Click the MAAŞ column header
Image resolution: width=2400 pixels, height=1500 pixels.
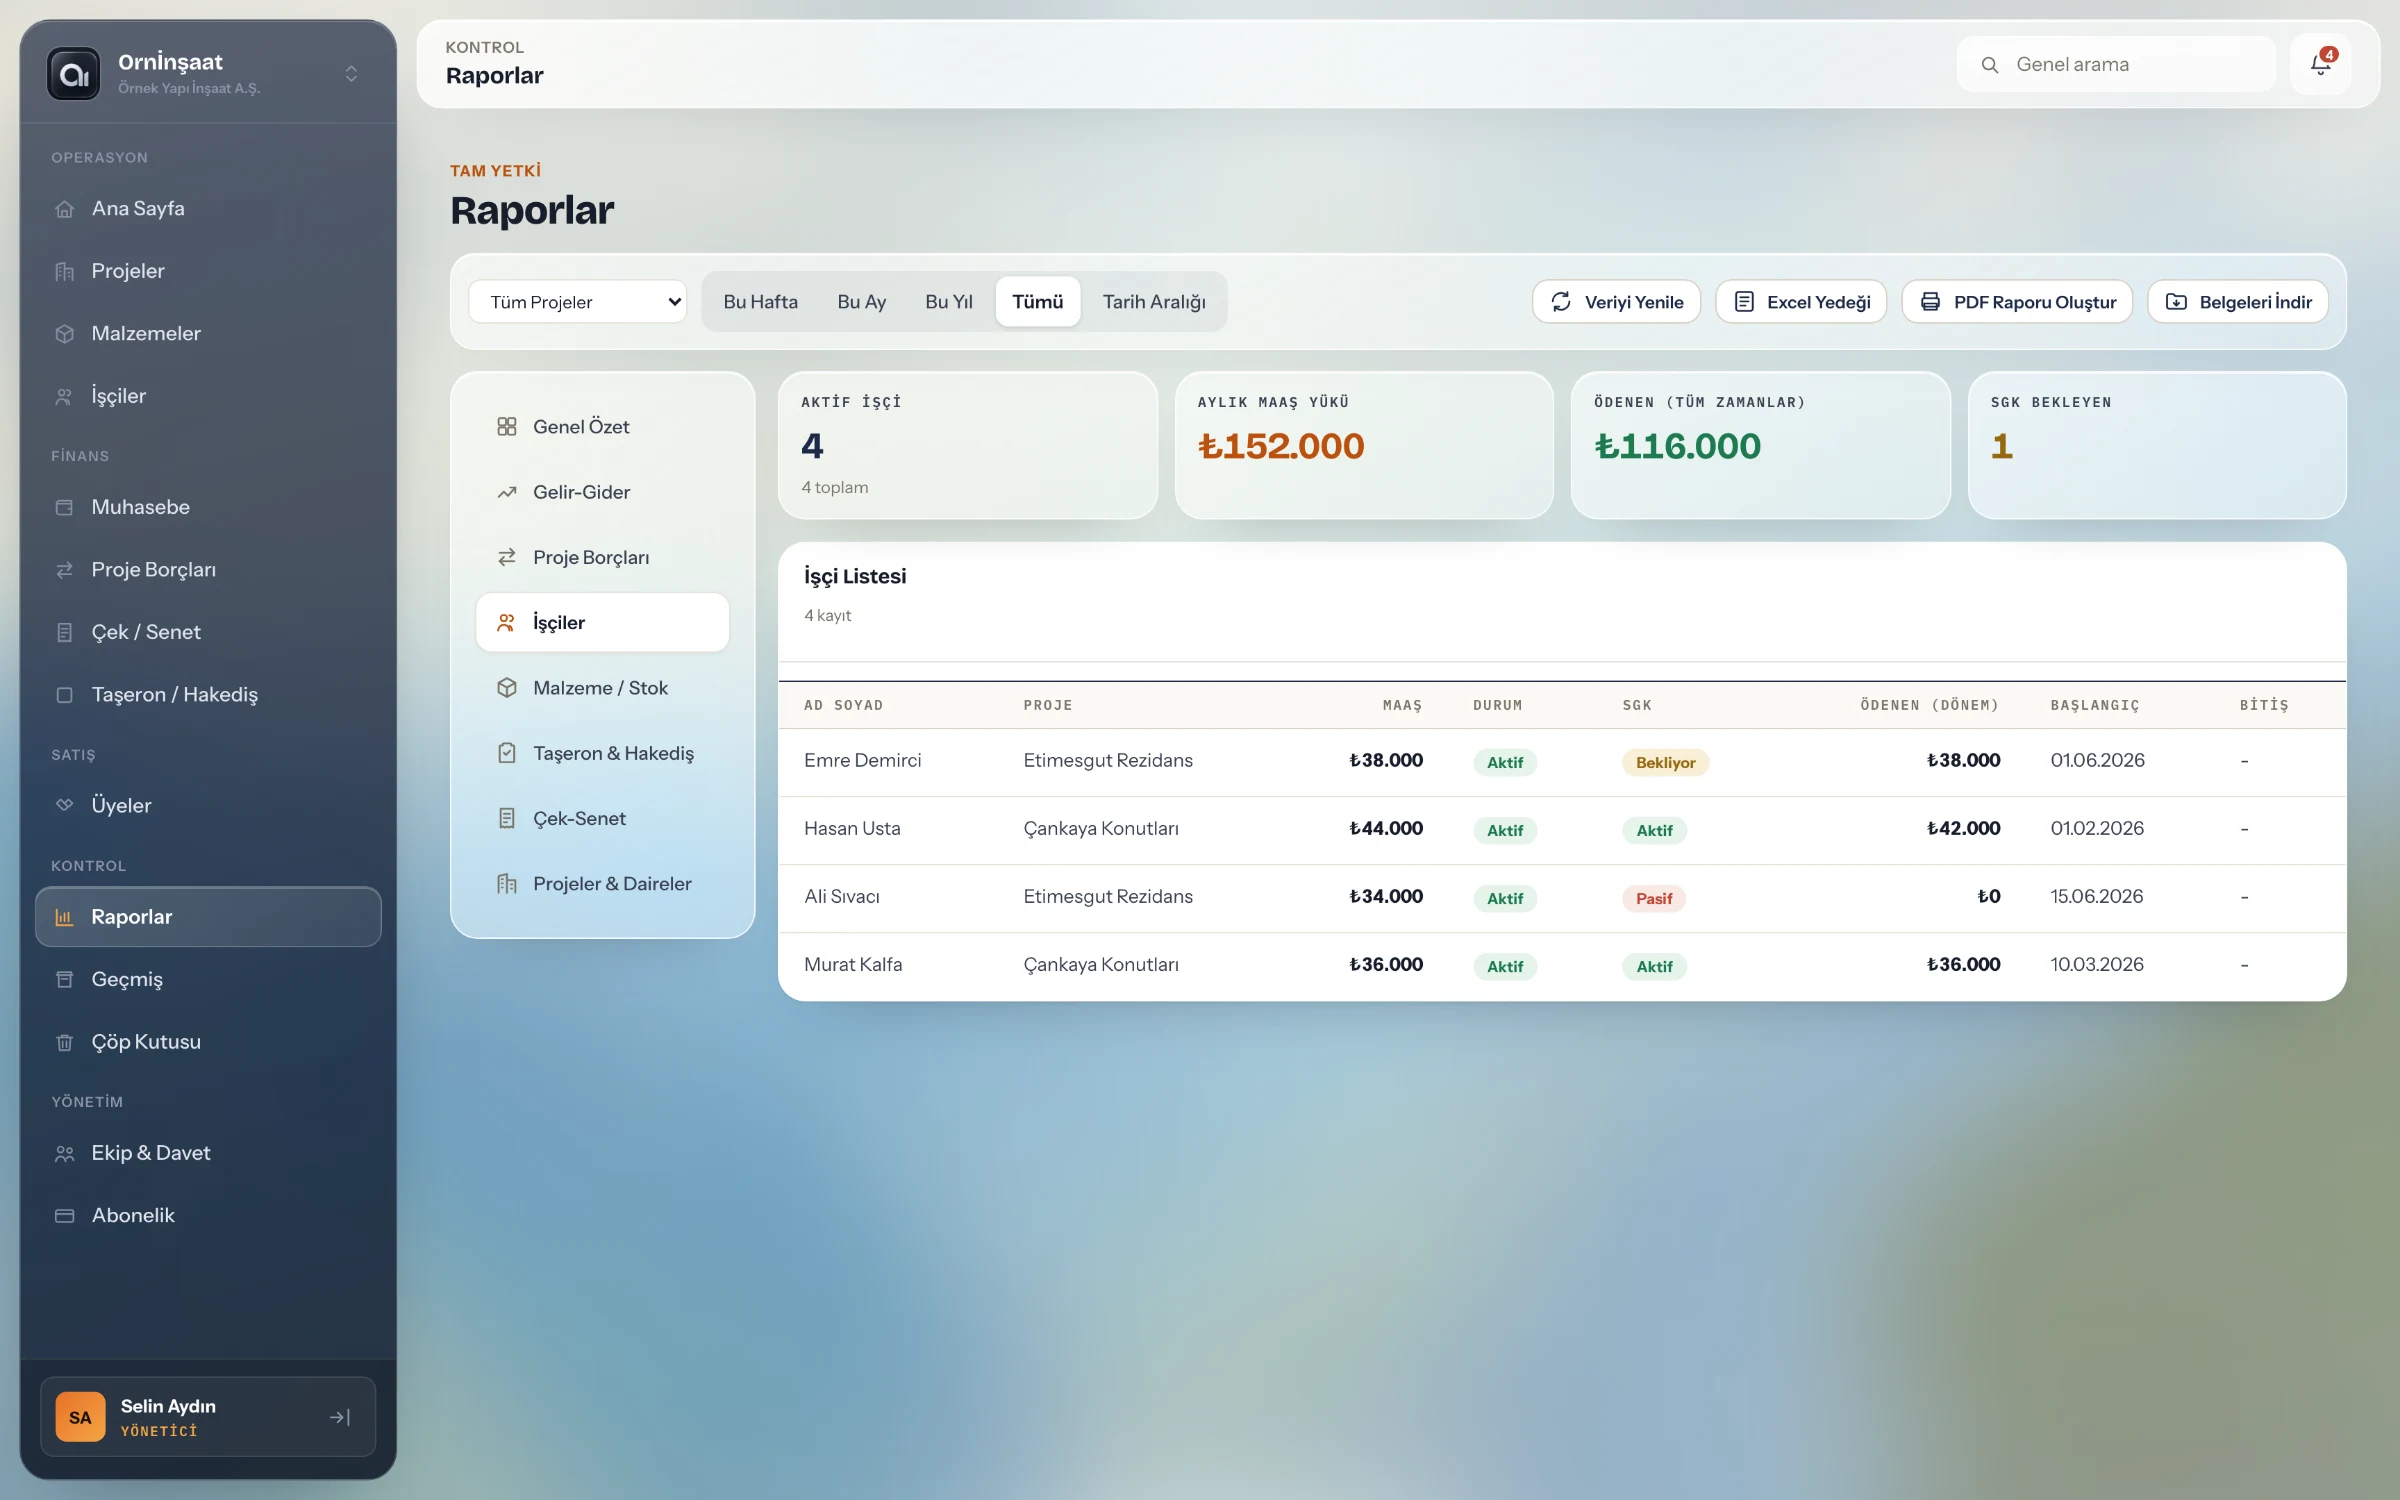[x=1402, y=706]
